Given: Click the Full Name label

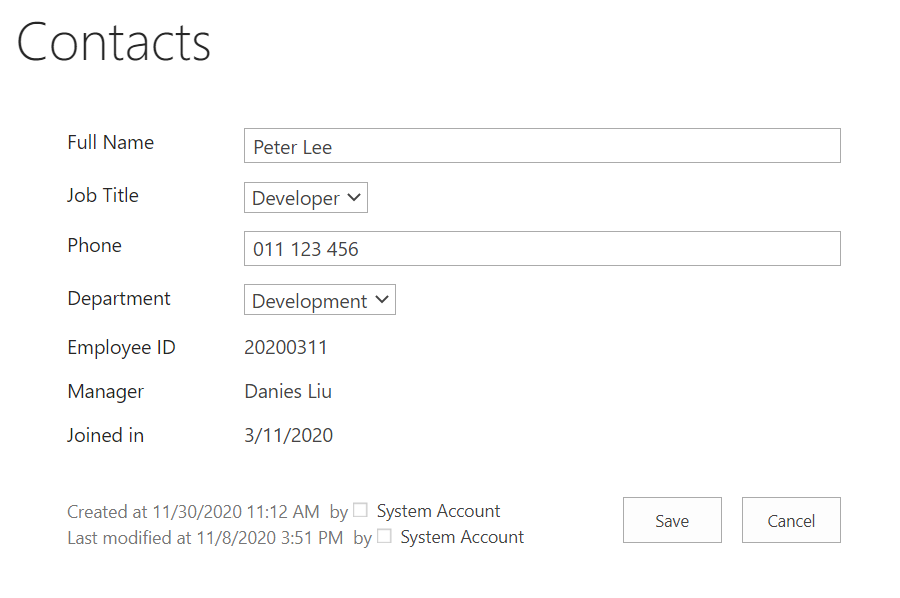Looking at the screenshot, I should 111,142.
